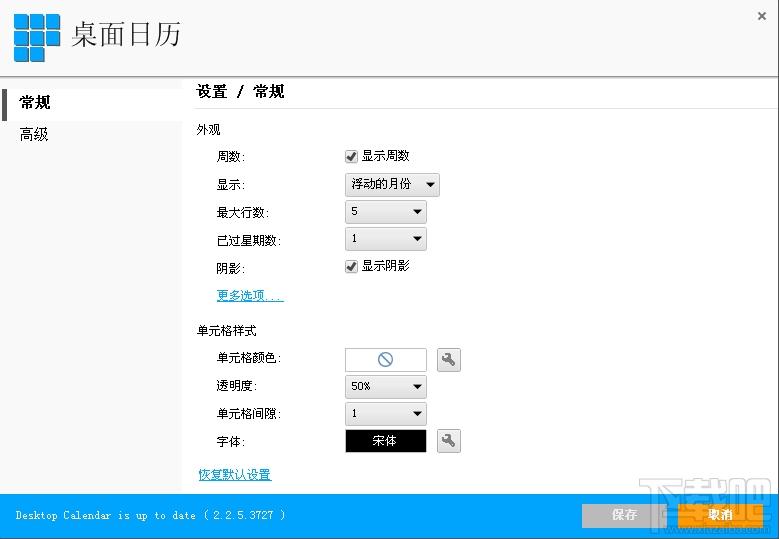Expand the 最大行数 dropdown
The image size is (779, 539).
(x=386, y=212)
